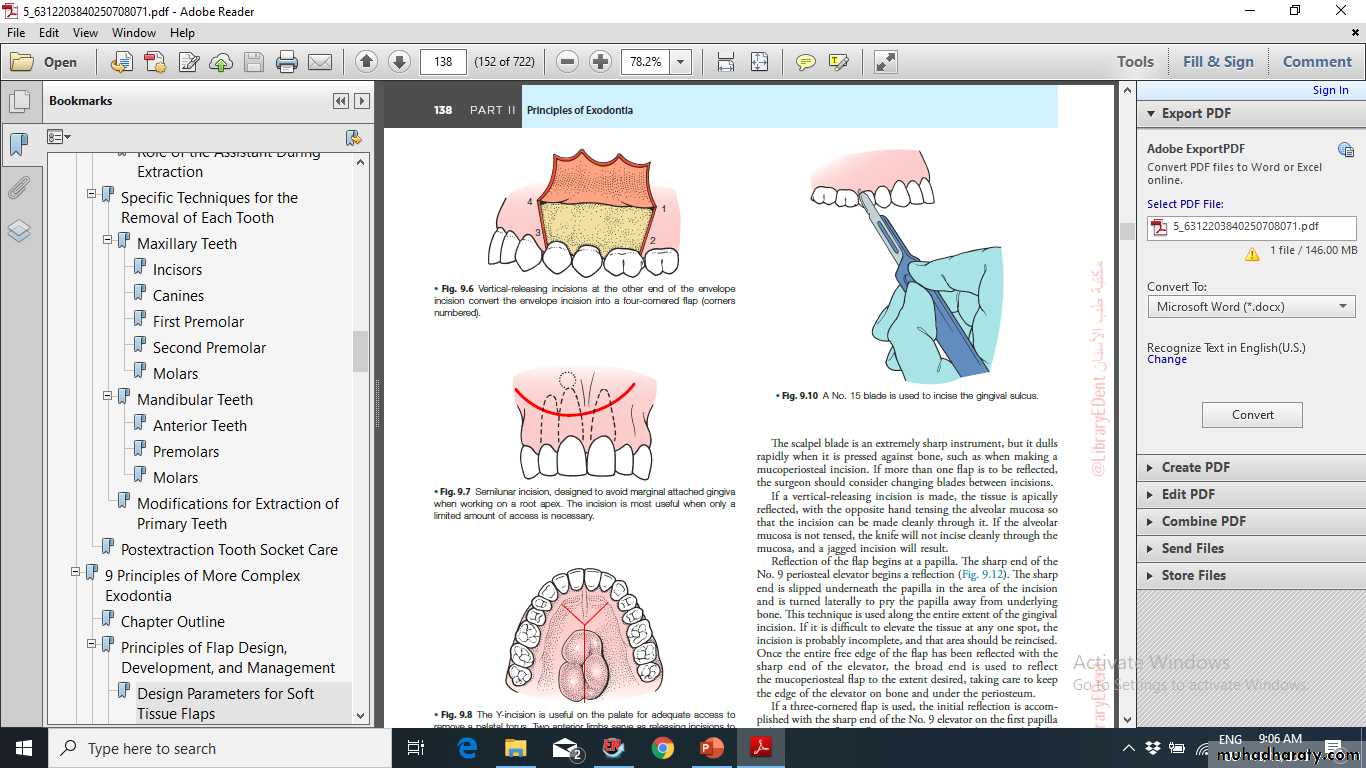Viewport: 1366px width, 768px height.
Task: Open the Convert To format dropdown
Action: tap(1251, 307)
